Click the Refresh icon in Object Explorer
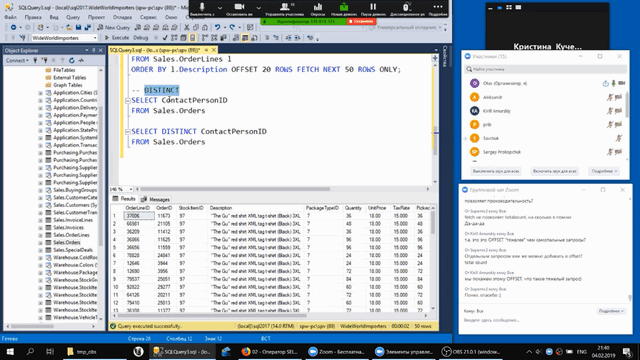Image resolution: width=640 pixels, height=360 pixels. [72, 60]
